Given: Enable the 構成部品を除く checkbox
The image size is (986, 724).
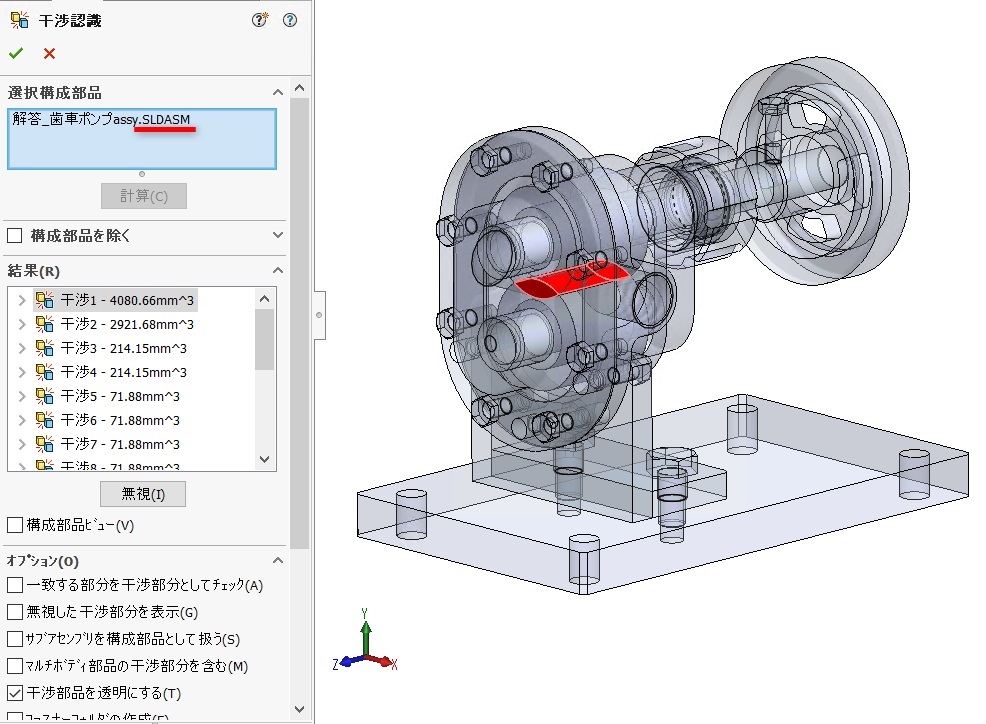Looking at the screenshot, I should pyautogui.click(x=15, y=236).
